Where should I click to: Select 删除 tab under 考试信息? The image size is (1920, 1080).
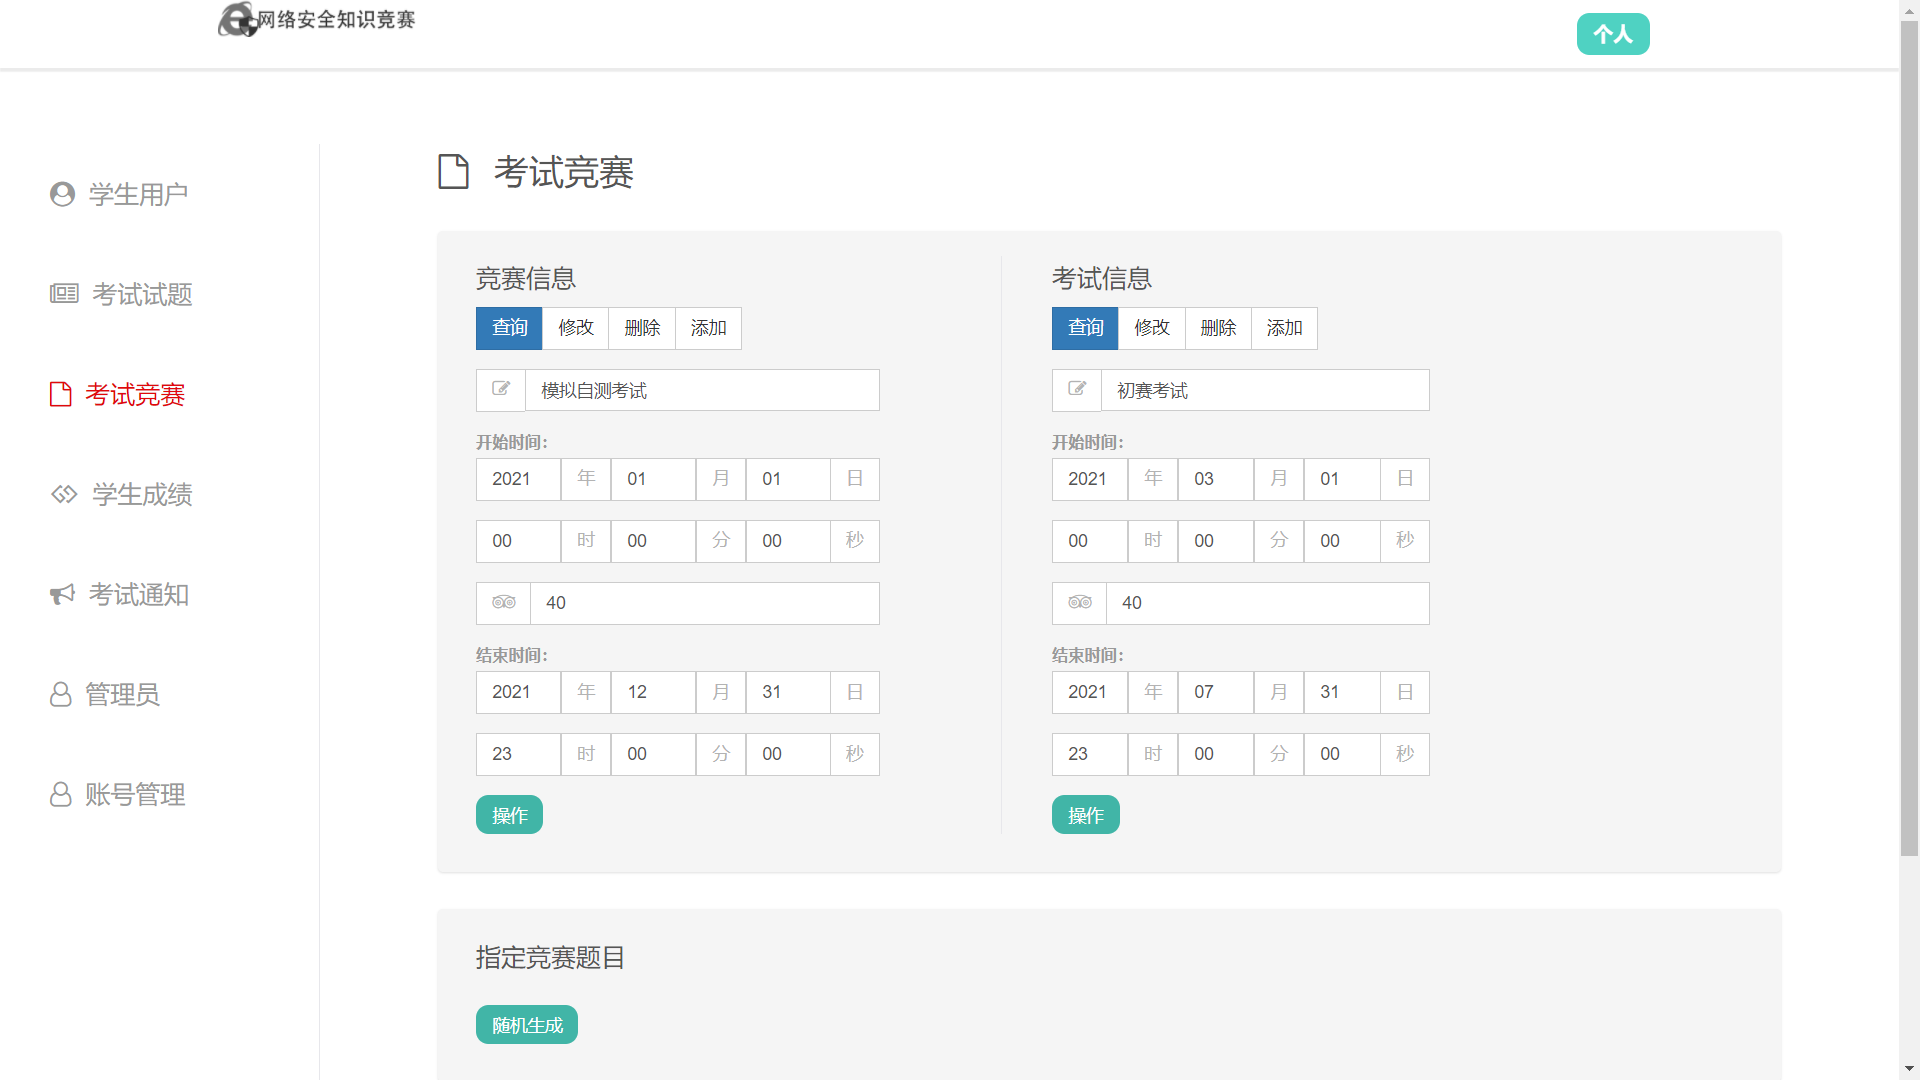tap(1217, 328)
